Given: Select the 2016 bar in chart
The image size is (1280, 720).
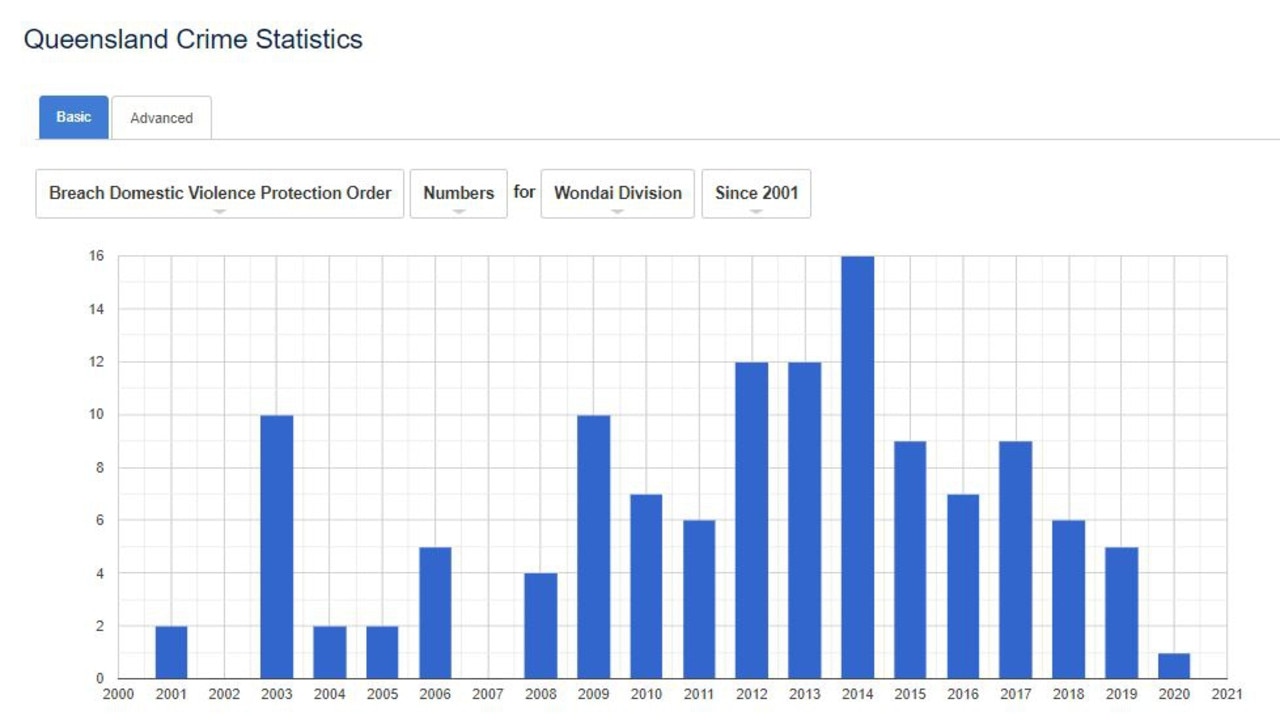Looking at the screenshot, I should pyautogui.click(x=963, y=587).
